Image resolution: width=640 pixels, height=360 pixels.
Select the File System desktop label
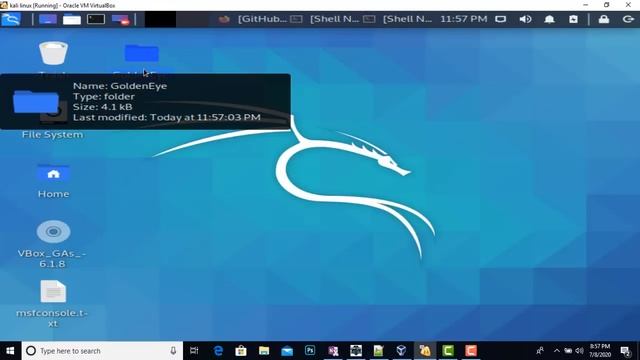(x=53, y=135)
